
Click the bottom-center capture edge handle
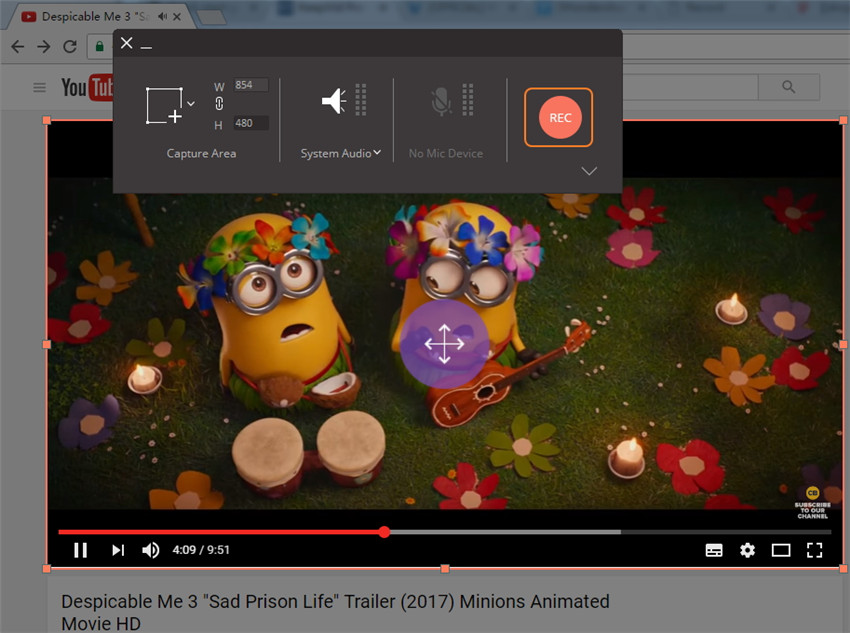point(445,569)
